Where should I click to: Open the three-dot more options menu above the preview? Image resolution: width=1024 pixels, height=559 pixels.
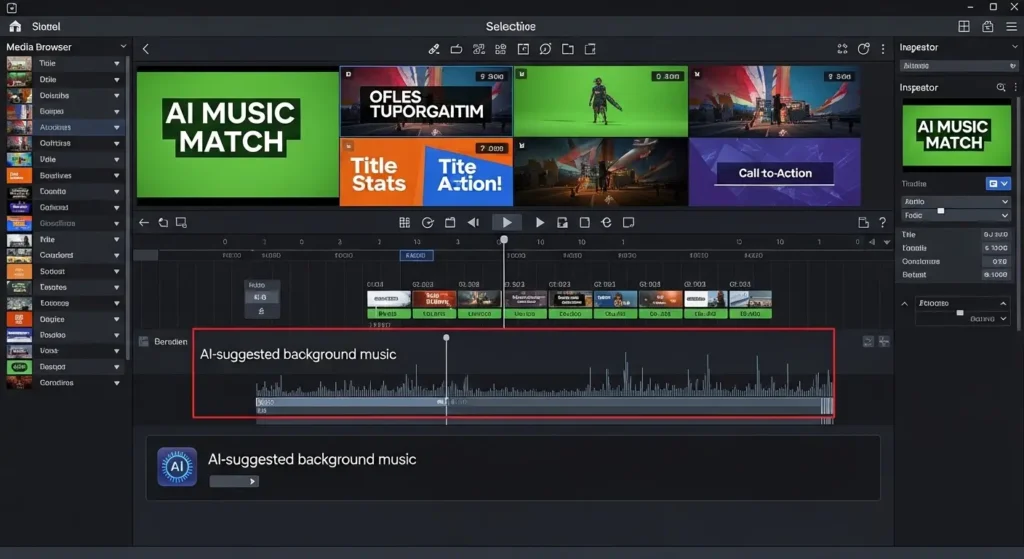(x=883, y=49)
